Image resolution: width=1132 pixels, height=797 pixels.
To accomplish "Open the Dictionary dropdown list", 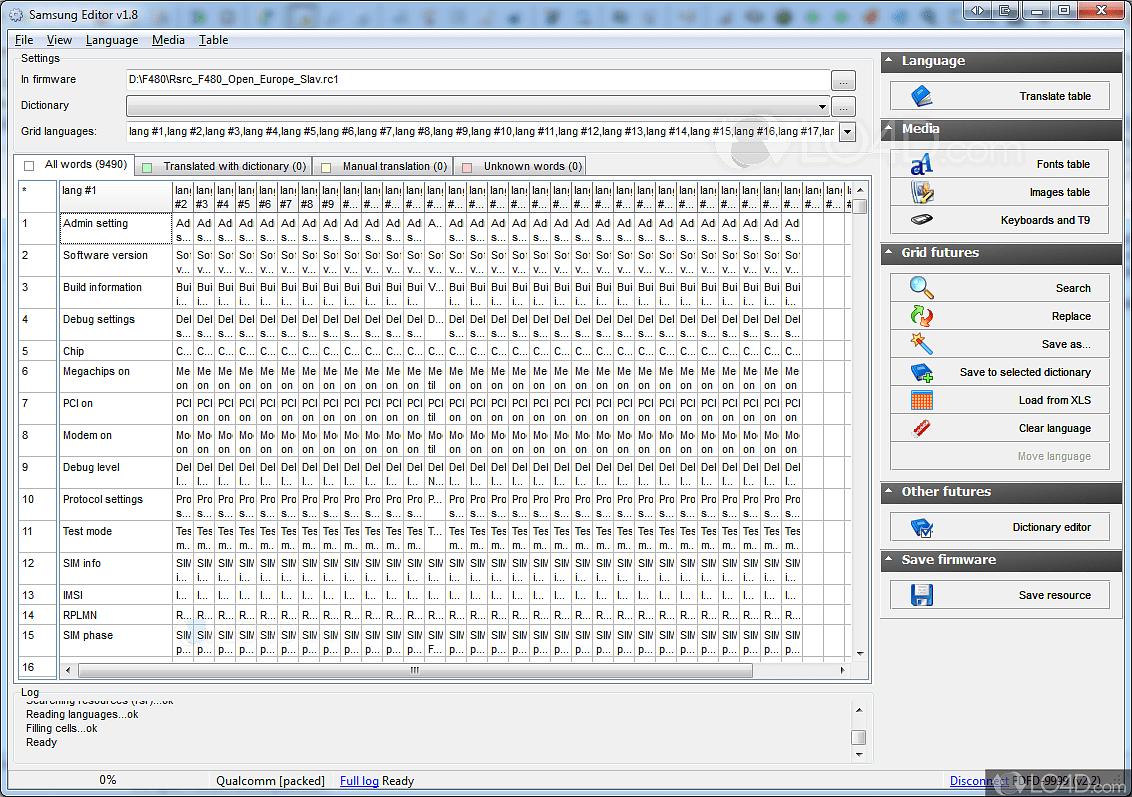I will click(x=822, y=106).
